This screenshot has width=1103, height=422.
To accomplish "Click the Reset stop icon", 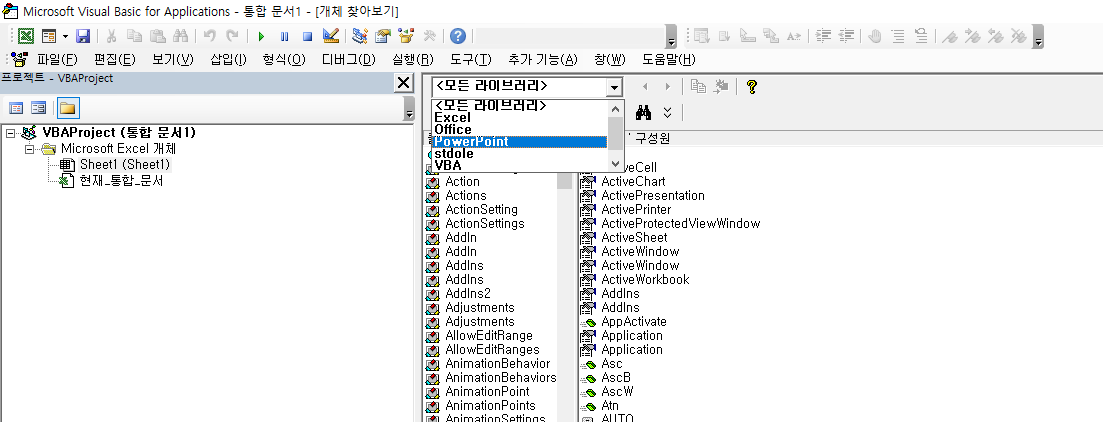I will pos(307,36).
